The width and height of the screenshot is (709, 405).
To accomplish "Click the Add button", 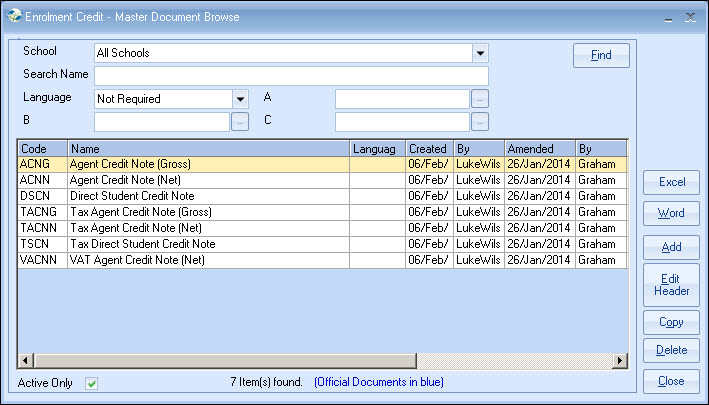I will (671, 246).
